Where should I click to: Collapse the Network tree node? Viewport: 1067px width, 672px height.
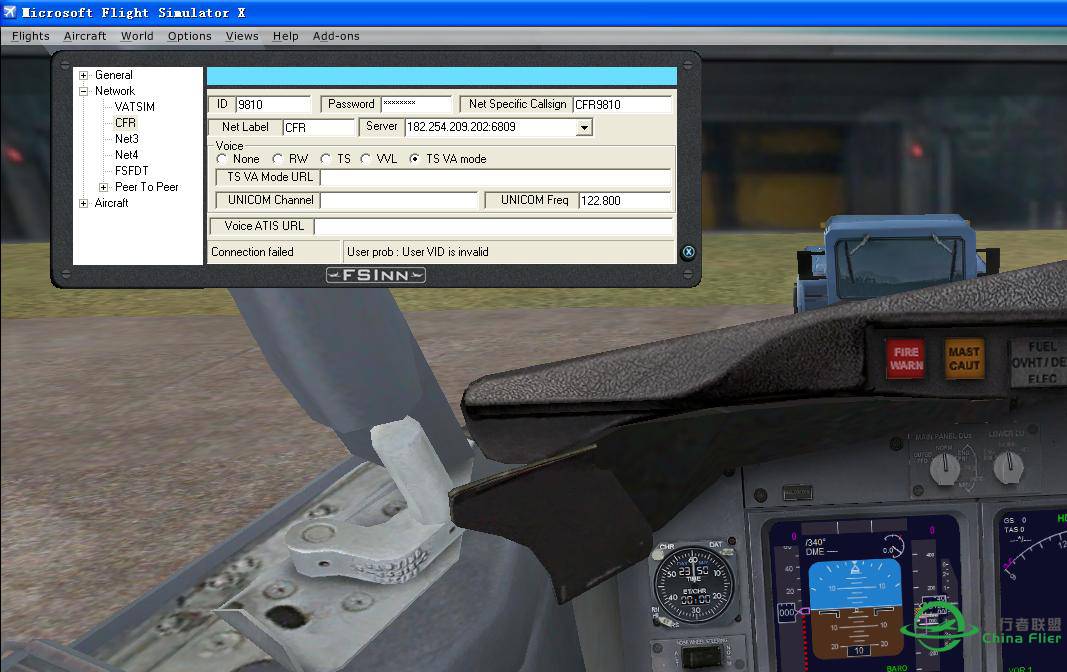[x=84, y=91]
